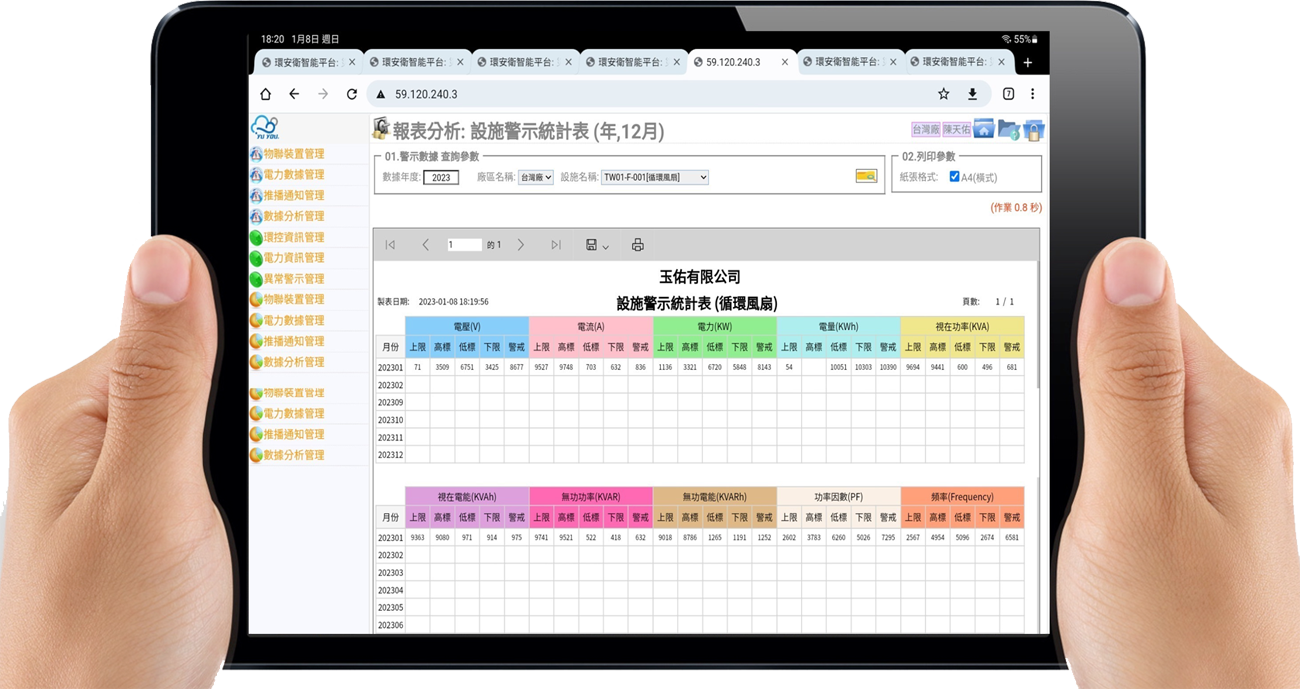Click the report page number field
This screenshot has width=1300, height=689.
464,245
